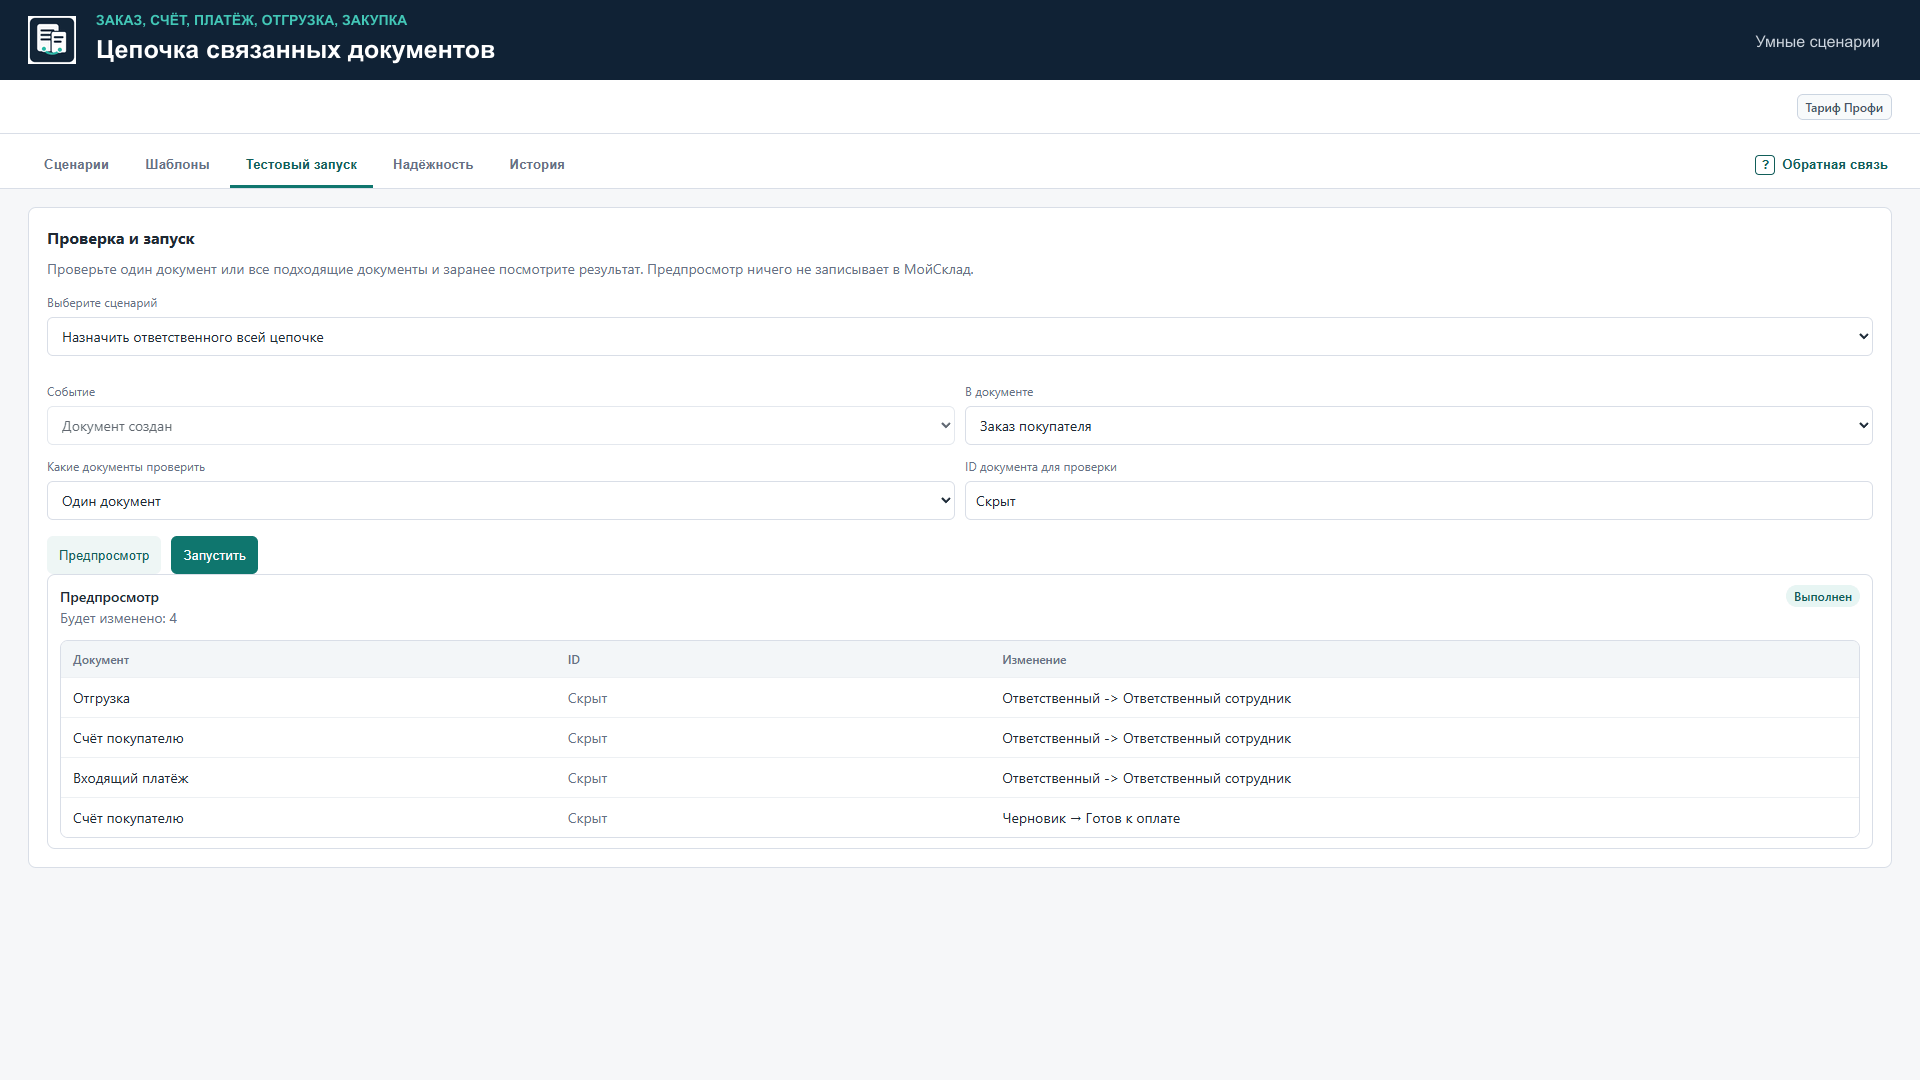The width and height of the screenshot is (1920, 1080).
Task: Click Входящий платёж in the table
Action: 130,779
